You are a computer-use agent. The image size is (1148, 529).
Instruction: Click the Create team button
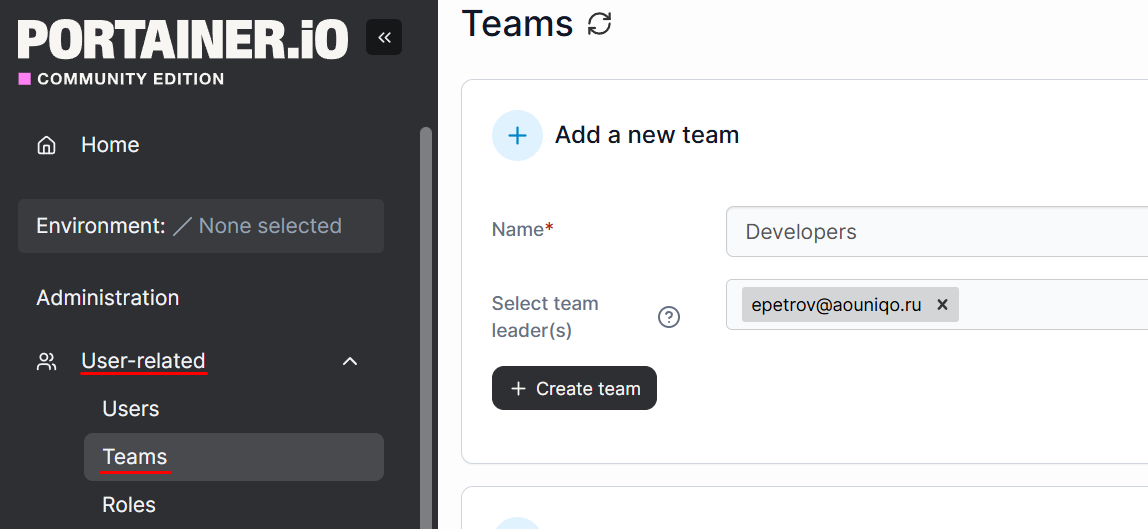574,389
